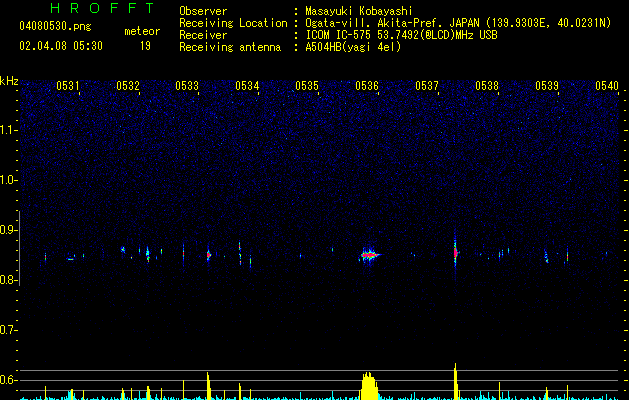Image resolution: width=629 pixels, height=400 pixels.
Task: Click the Receiving antenna field label
Action: coord(230,47)
